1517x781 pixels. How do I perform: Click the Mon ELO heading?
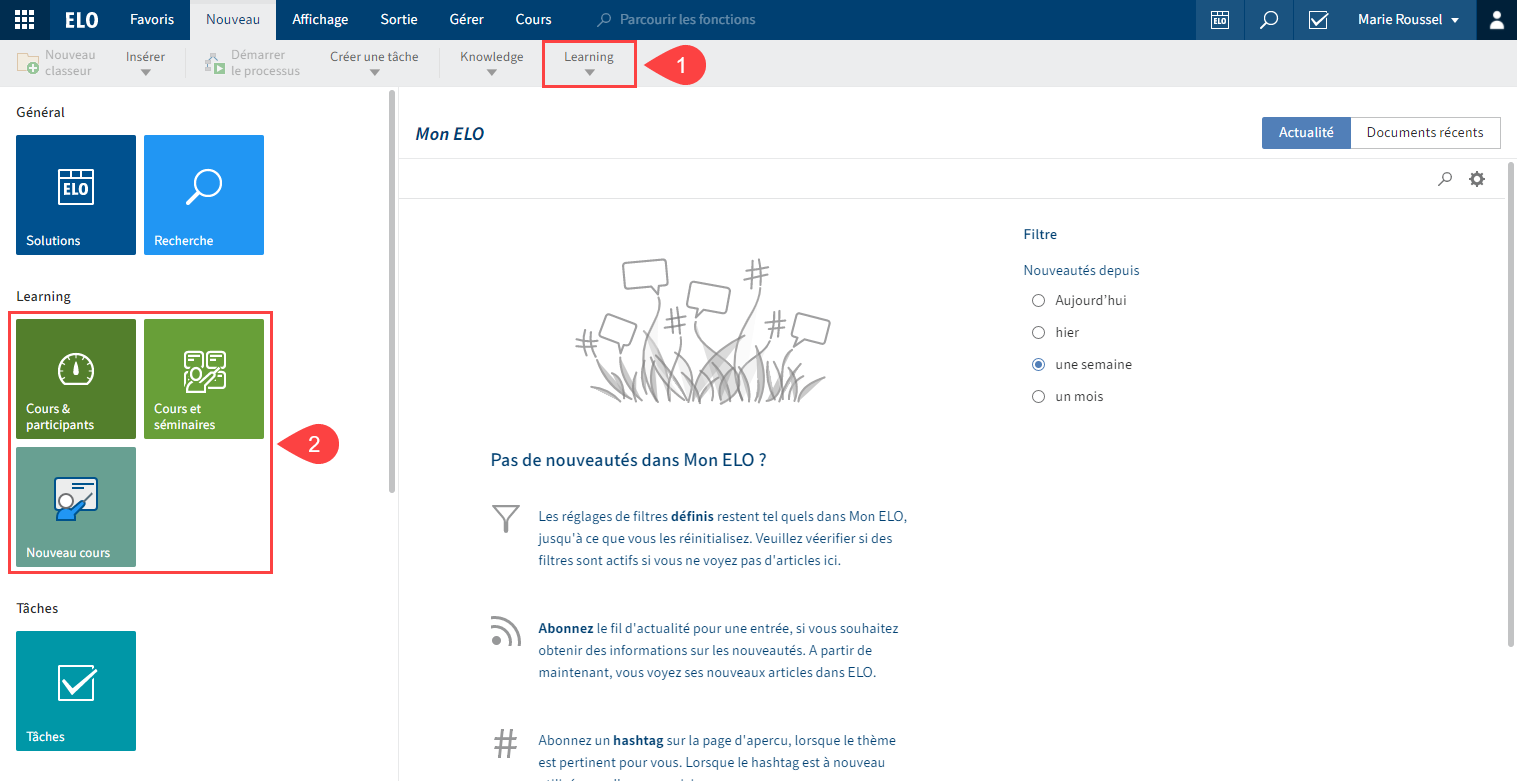click(450, 134)
